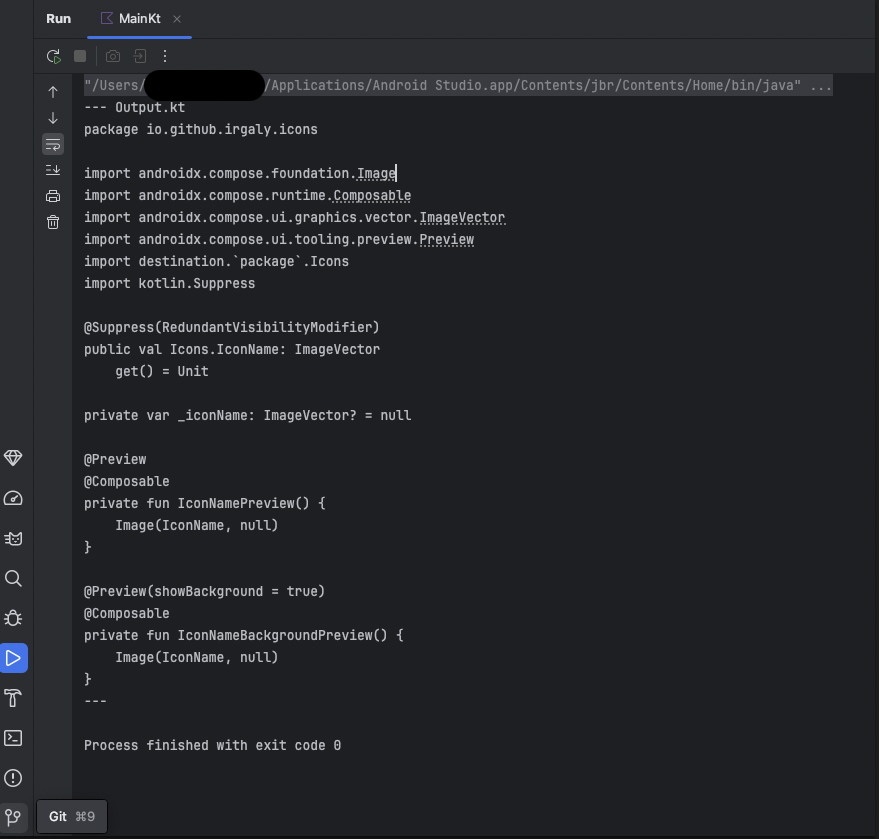The height and width of the screenshot is (839, 879).
Task: Open the Terminal tool window
Action: click(x=13, y=738)
